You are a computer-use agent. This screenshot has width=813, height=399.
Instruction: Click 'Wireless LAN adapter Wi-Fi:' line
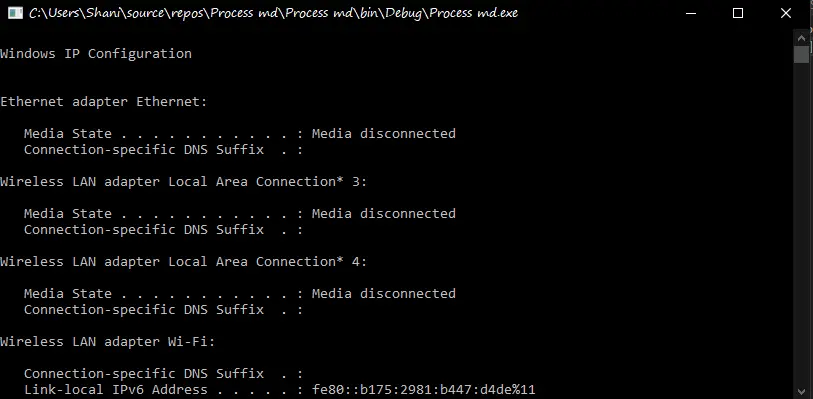pos(107,341)
